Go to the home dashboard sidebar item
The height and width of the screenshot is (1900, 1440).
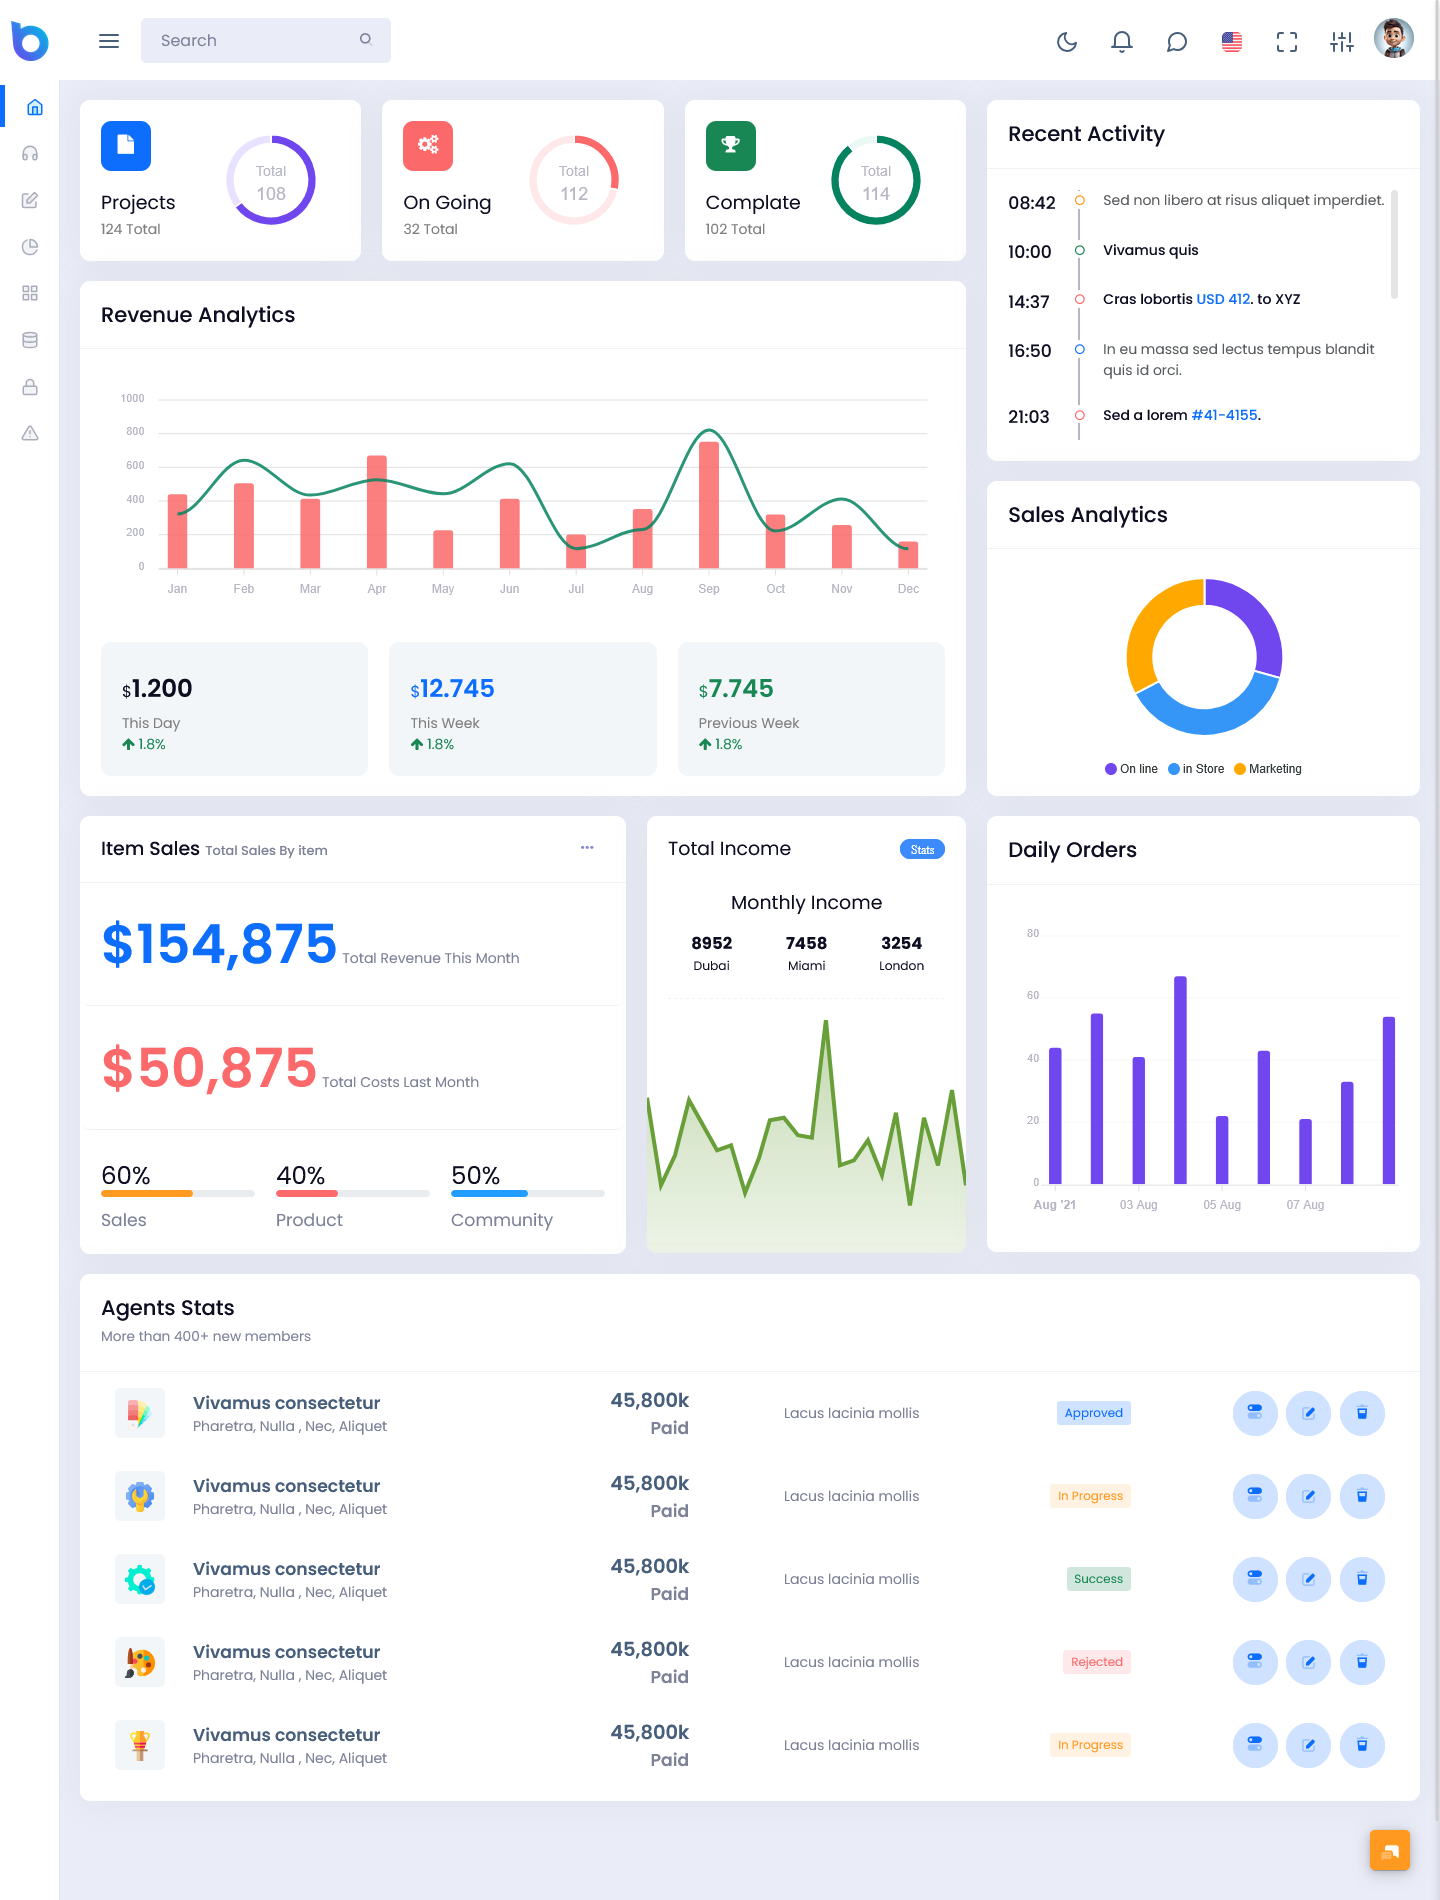coord(34,107)
